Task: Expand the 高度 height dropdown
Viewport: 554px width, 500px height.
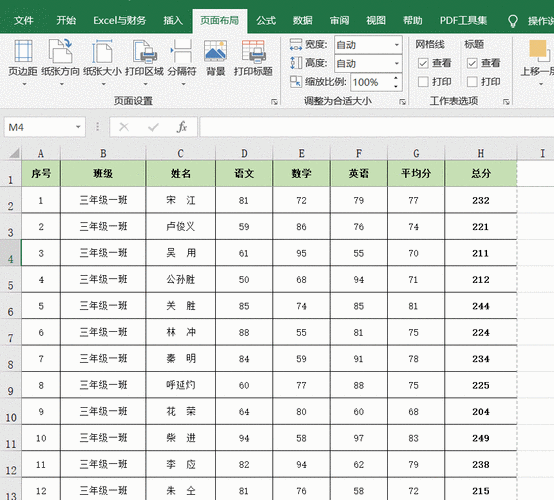Action: pos(397,64)
